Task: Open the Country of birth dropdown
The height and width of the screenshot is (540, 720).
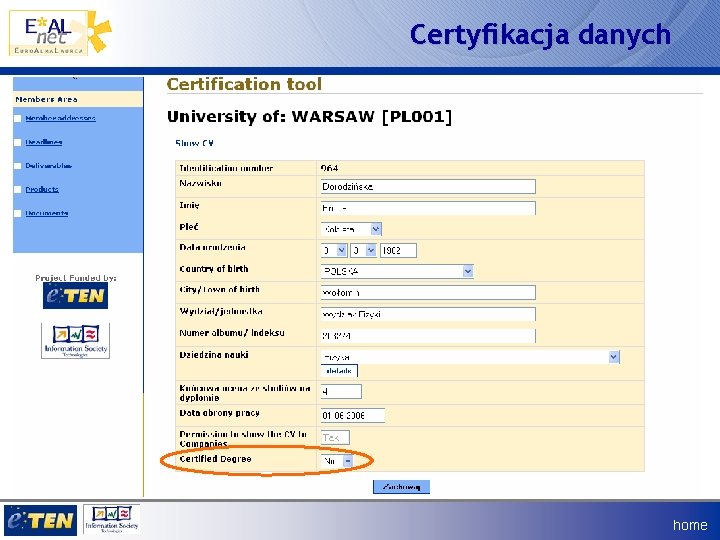Action: [x=397, y=271]
